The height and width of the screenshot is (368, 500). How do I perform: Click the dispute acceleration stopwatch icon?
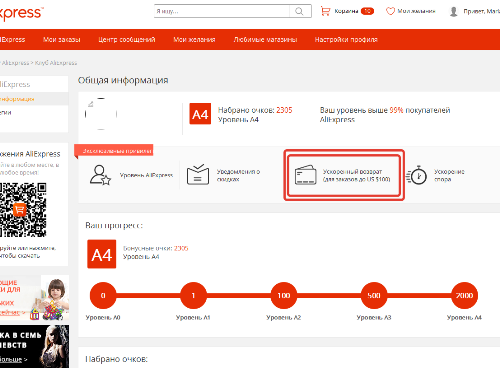(x=417, y=175)
